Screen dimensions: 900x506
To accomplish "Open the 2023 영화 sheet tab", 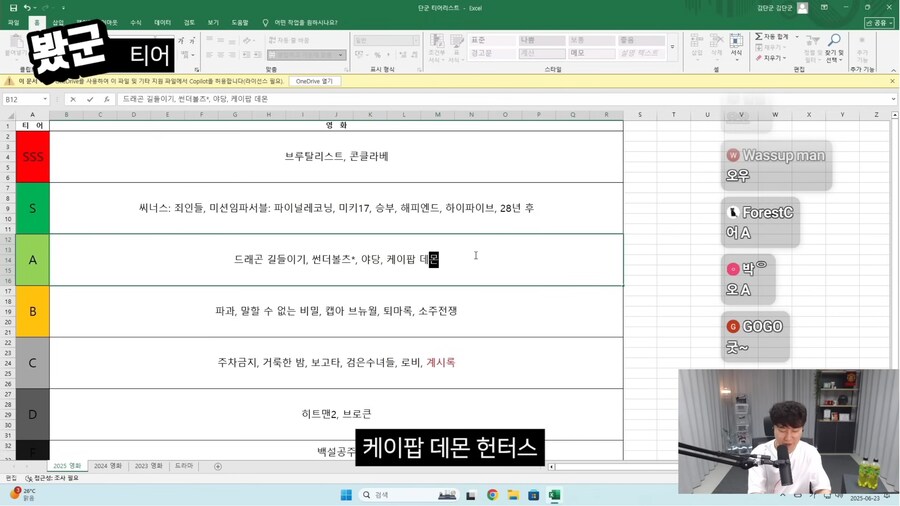I will click(149, 466).
